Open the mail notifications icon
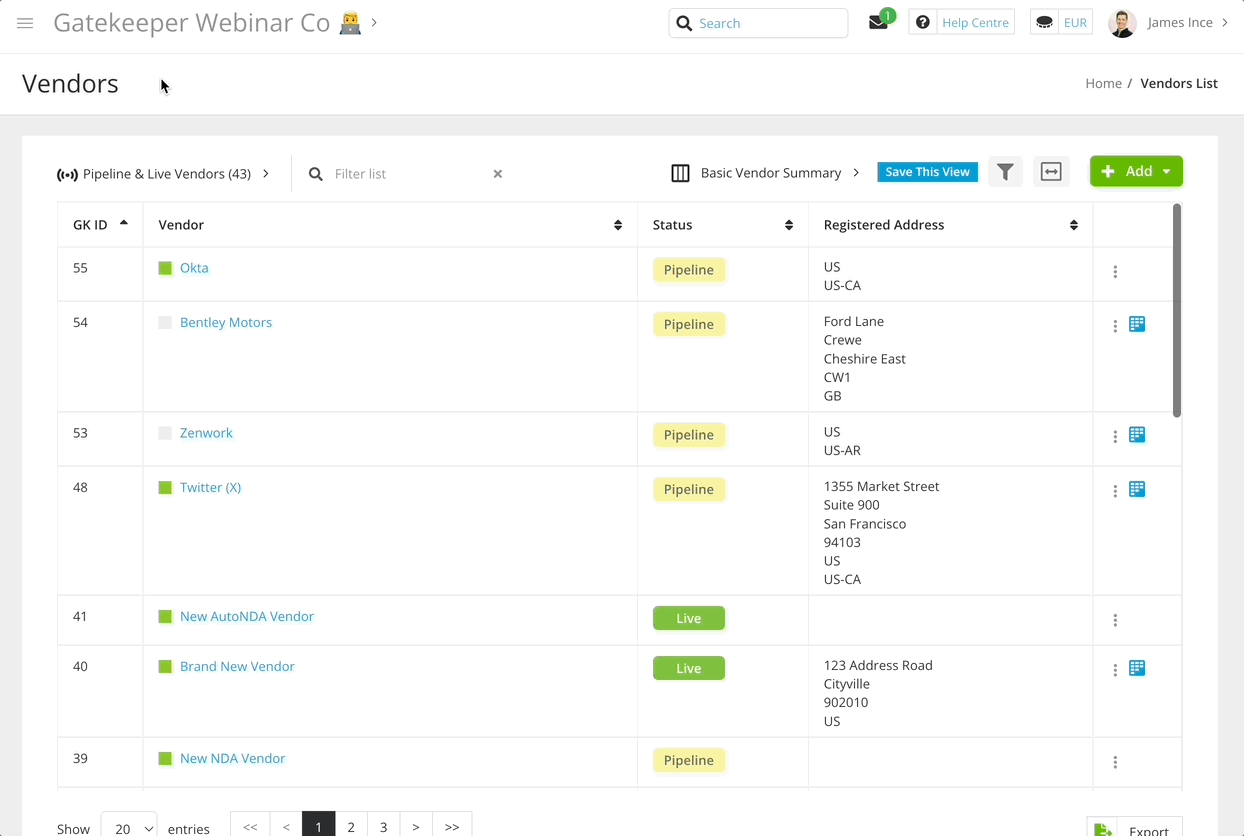The width and height of the screenshot is (1244, 836). pyautogui.click(x=878, y=23)
